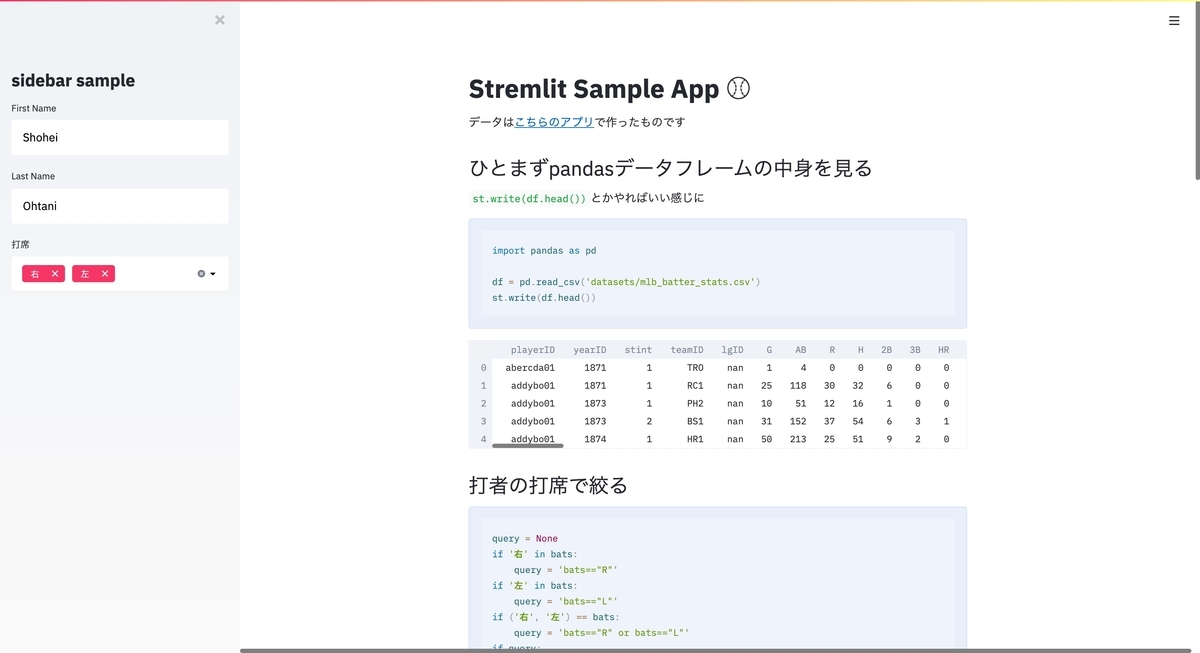Click the sidebar sample heading
This screenshot has width=1200, height=653.
coord(71,80)
